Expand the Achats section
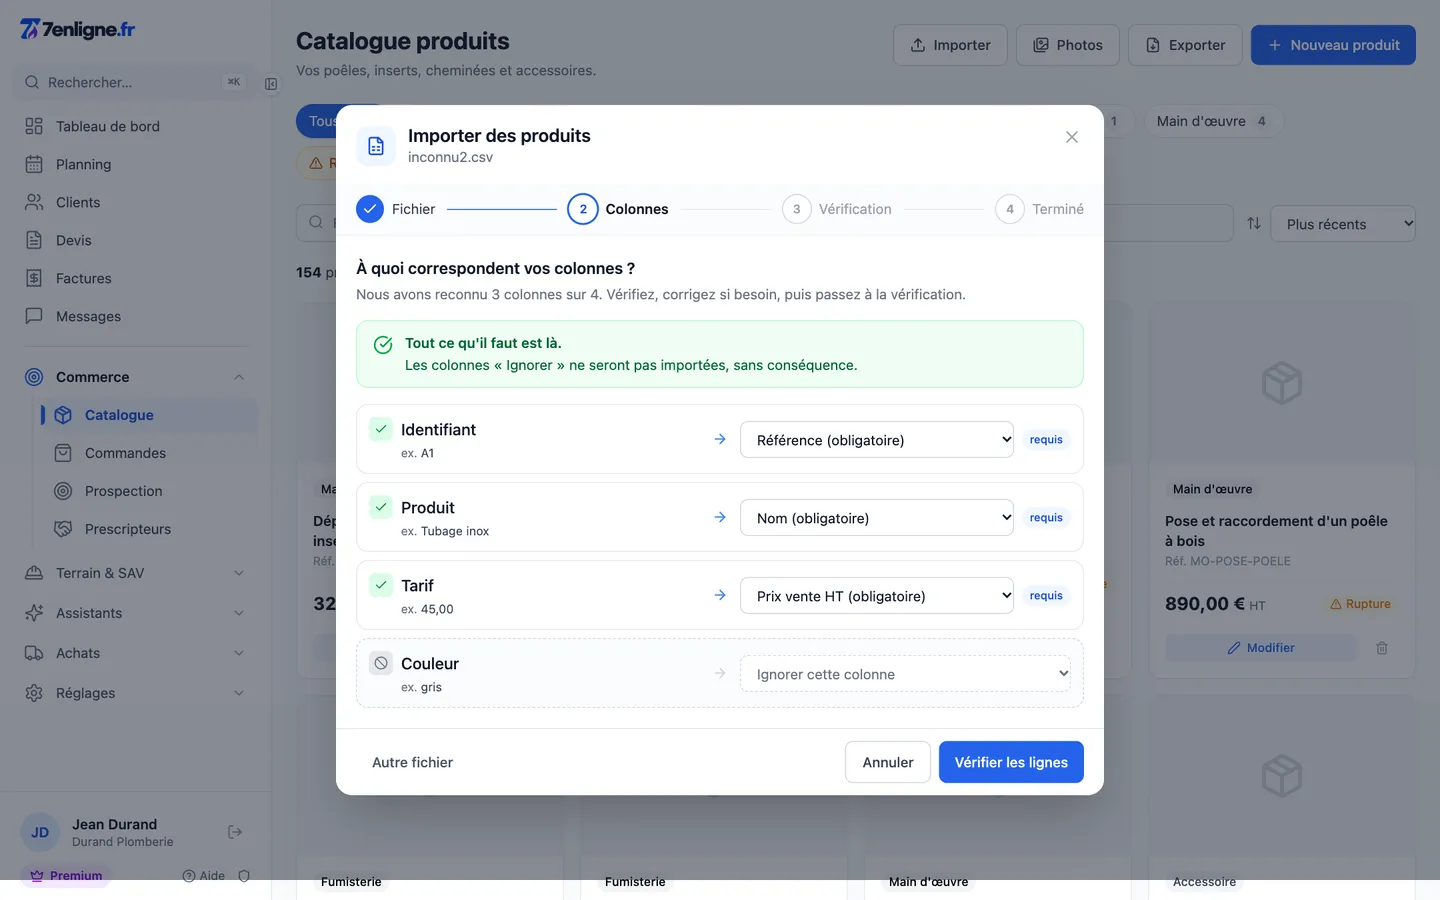 [x=136, y=653]
